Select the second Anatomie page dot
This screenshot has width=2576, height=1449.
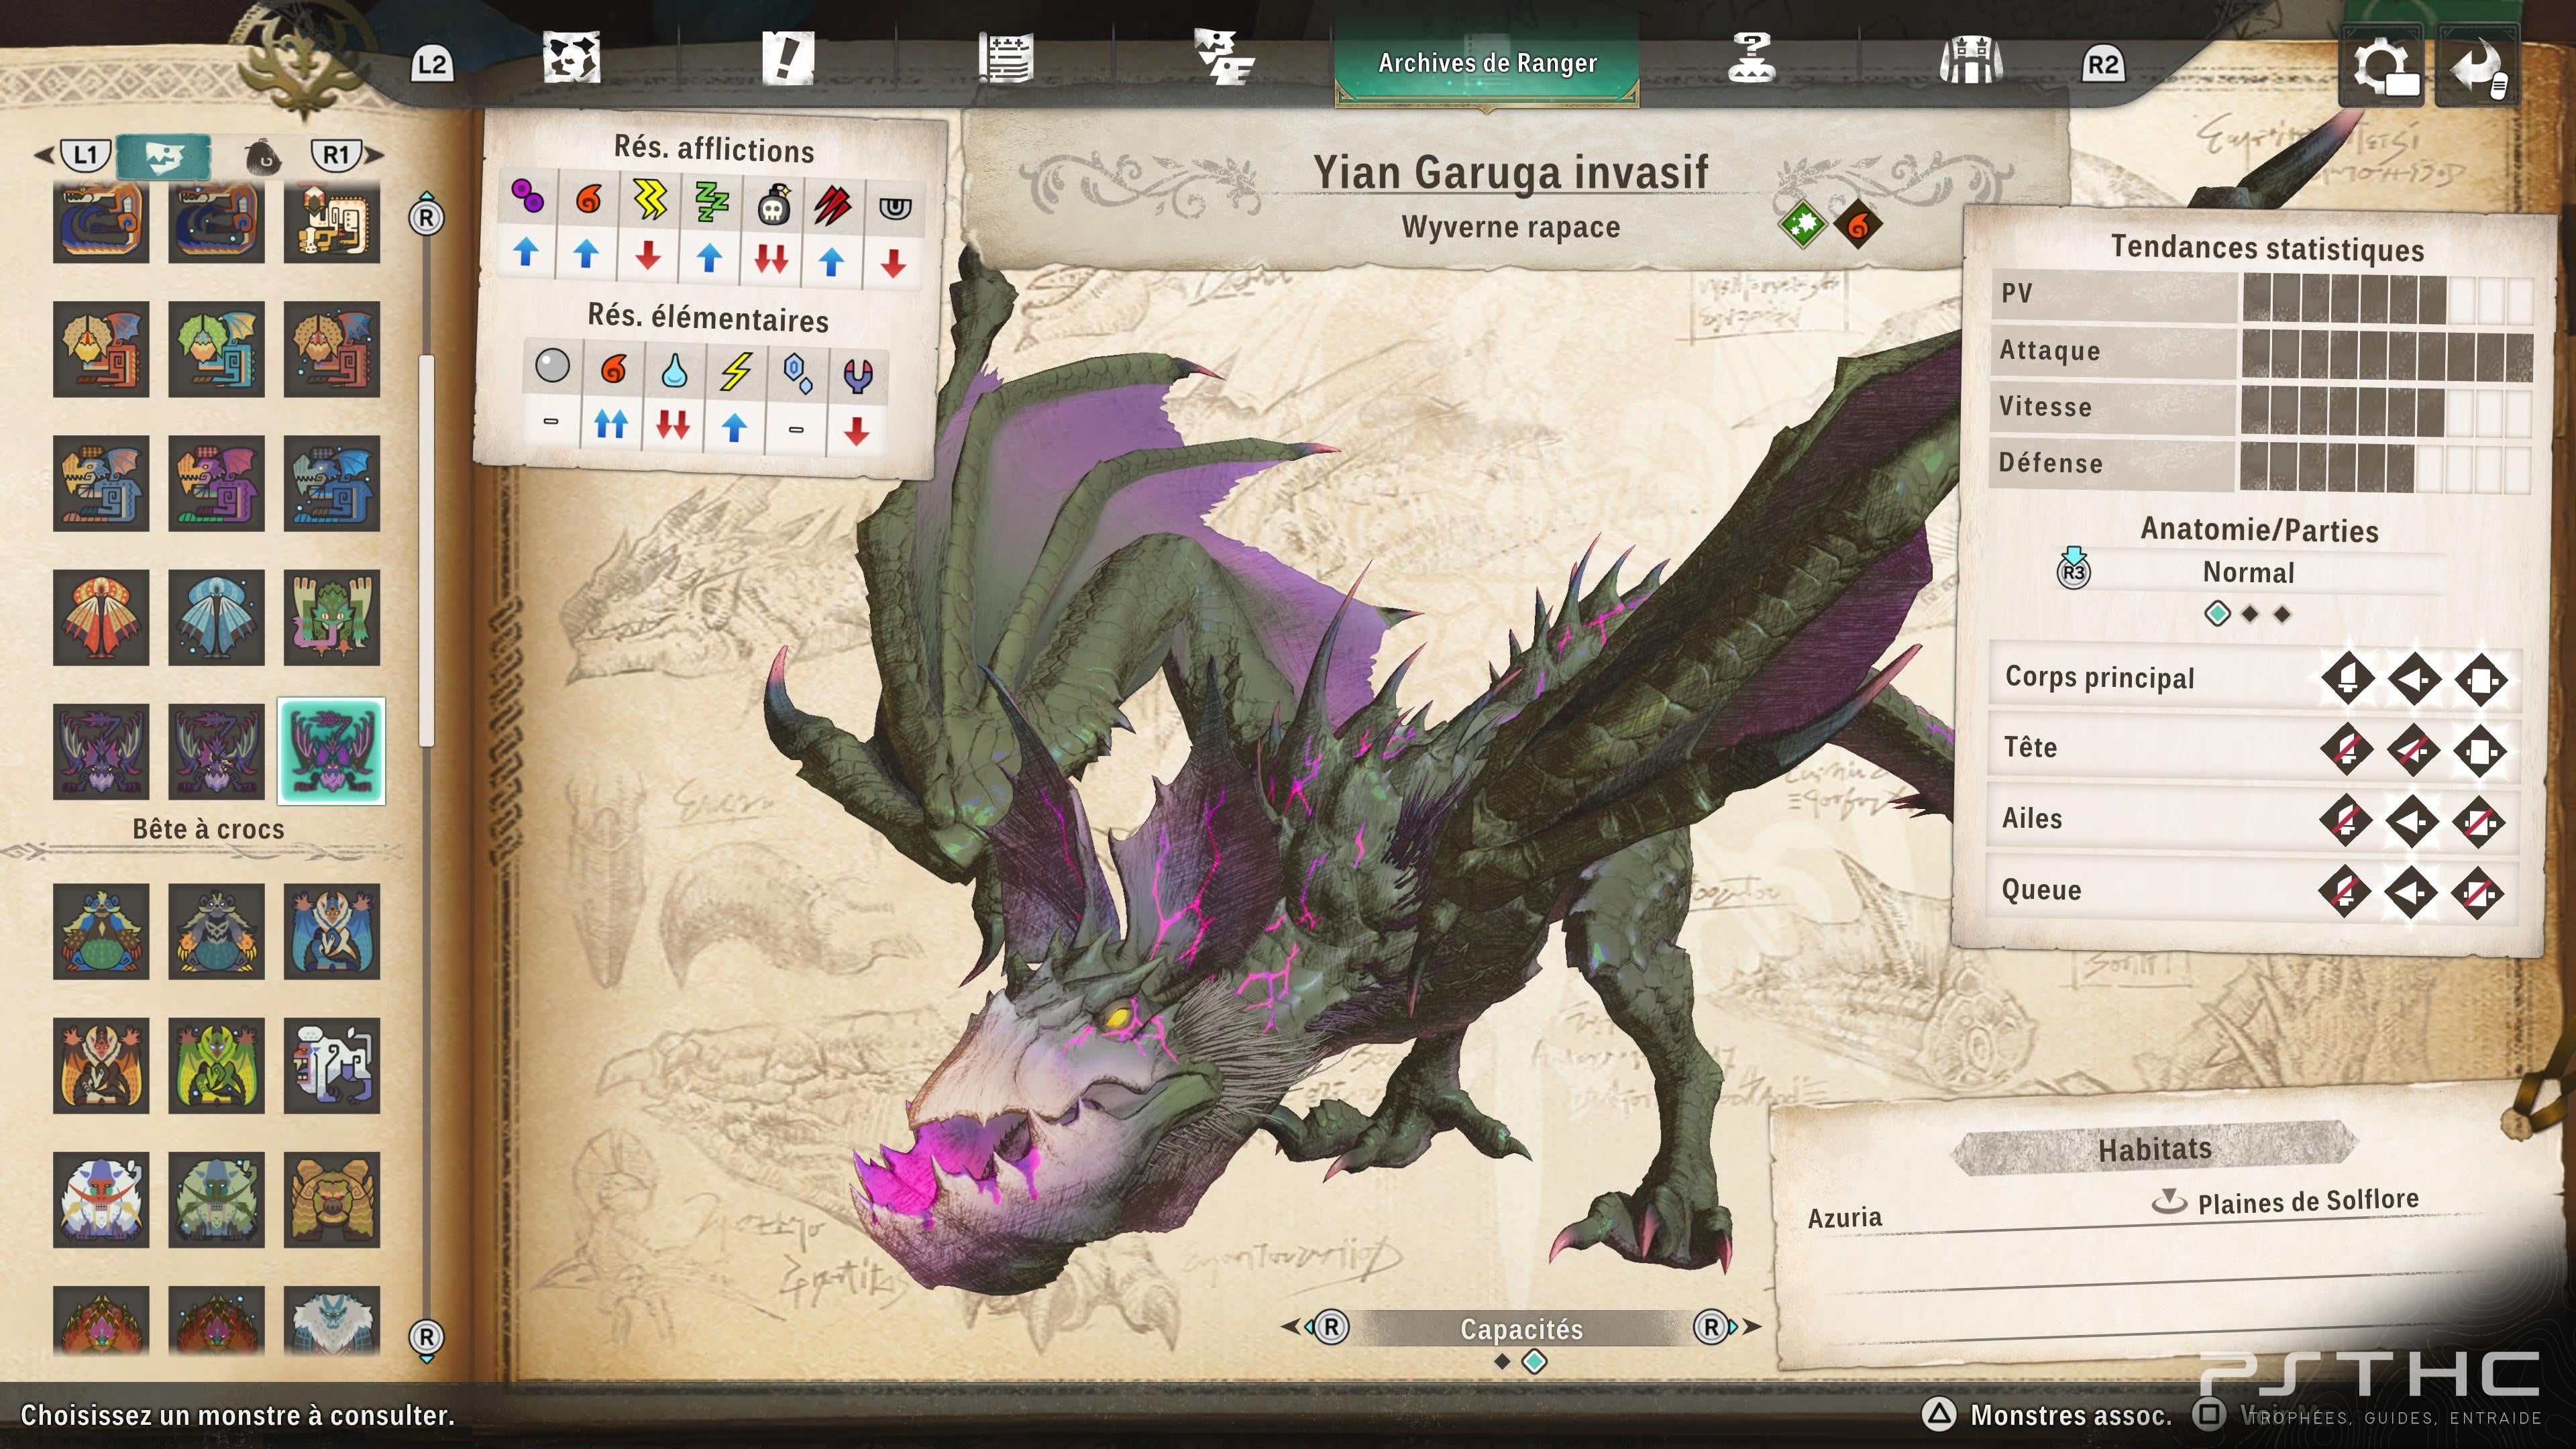coord(2250,614)
